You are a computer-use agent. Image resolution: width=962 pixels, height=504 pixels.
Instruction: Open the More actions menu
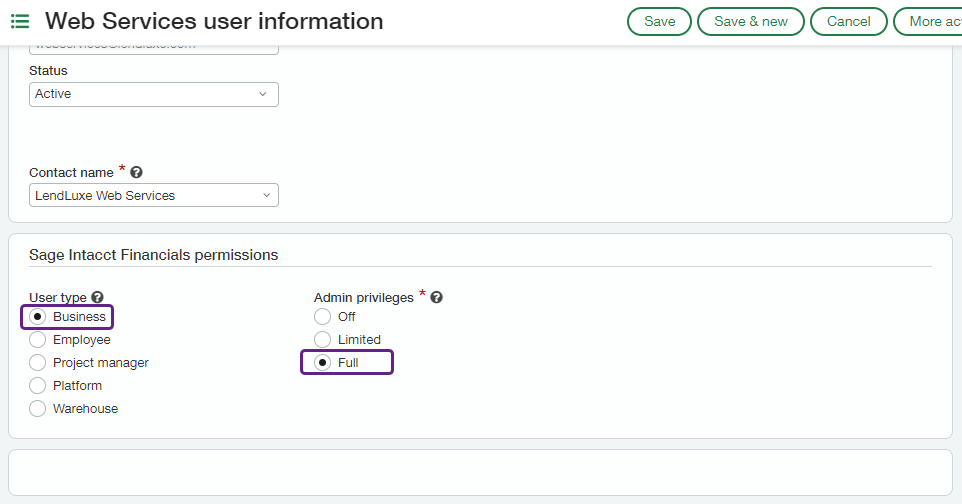coord(930,21)
